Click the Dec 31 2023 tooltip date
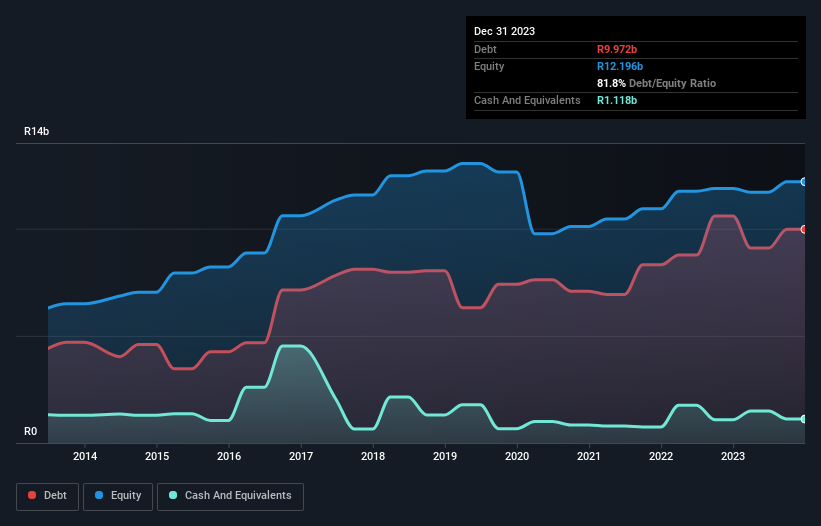 [504, 31]
